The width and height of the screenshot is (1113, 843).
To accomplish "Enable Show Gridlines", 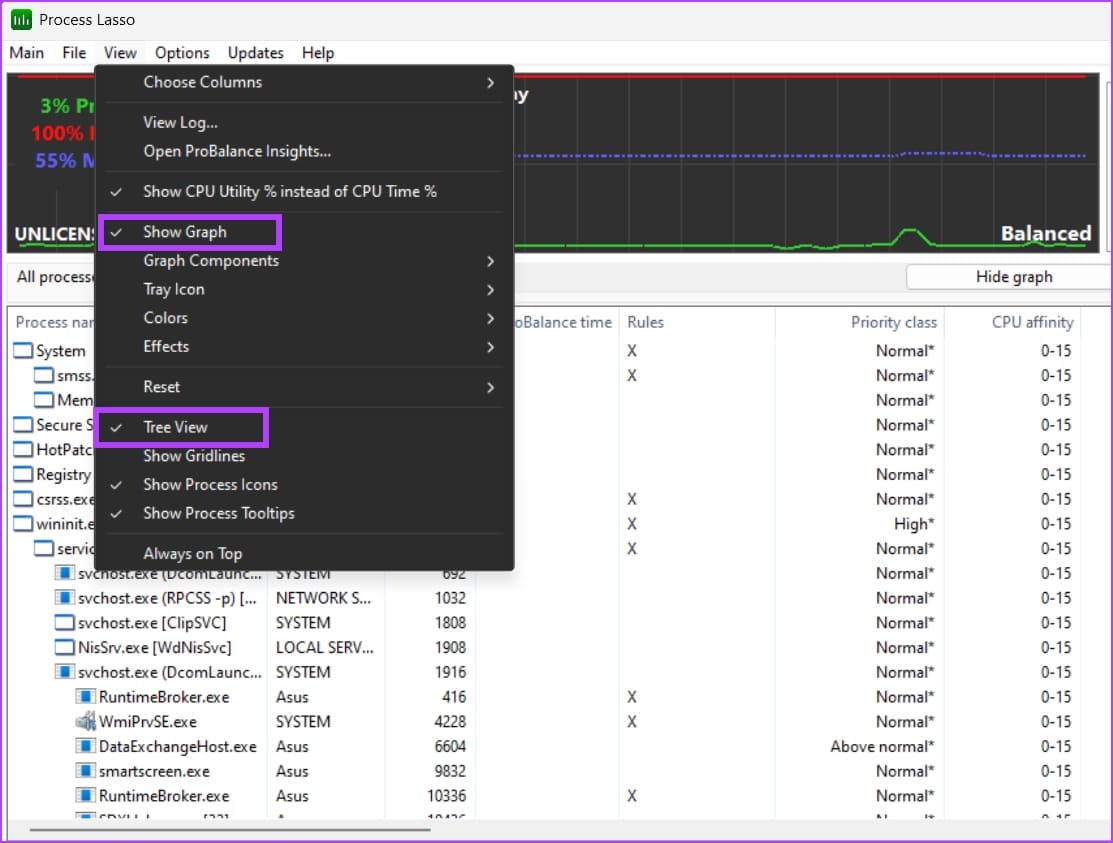I will pos(304,456).
